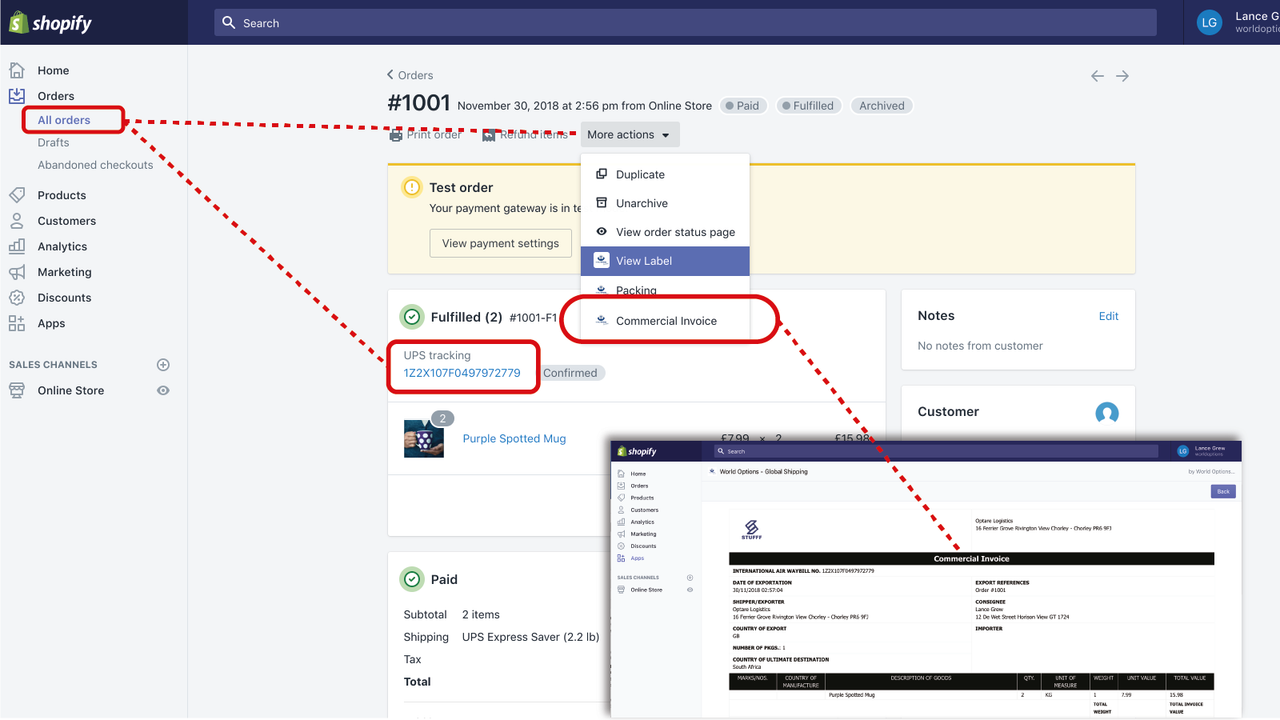Click the customer avatar icon
The image size is (1280, 720).
point(1106,412)
